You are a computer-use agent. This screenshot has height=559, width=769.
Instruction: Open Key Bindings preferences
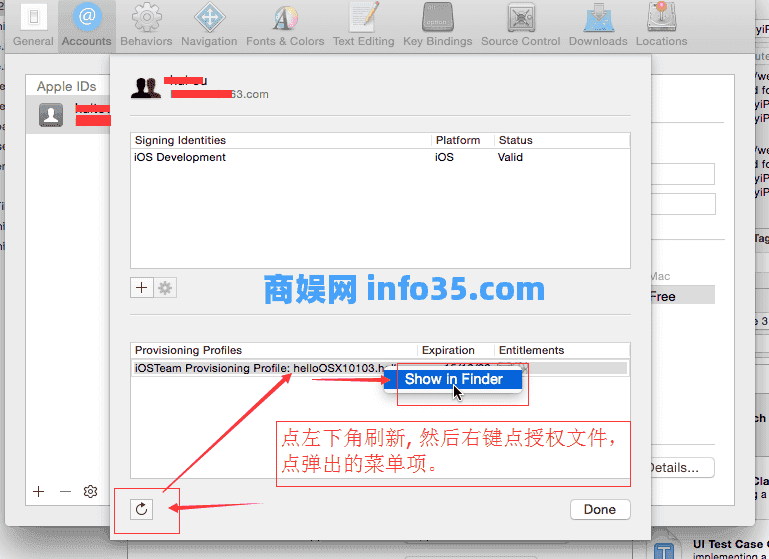[x=437, y=25]
